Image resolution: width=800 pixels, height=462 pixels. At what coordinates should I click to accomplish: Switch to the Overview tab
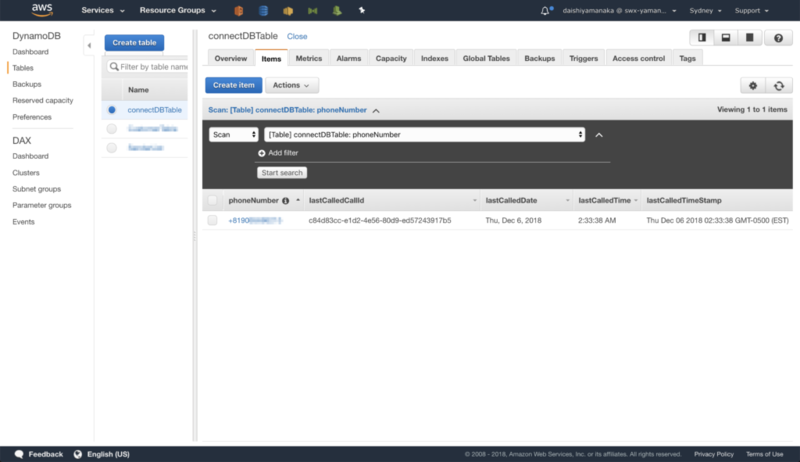pos(231,58)
